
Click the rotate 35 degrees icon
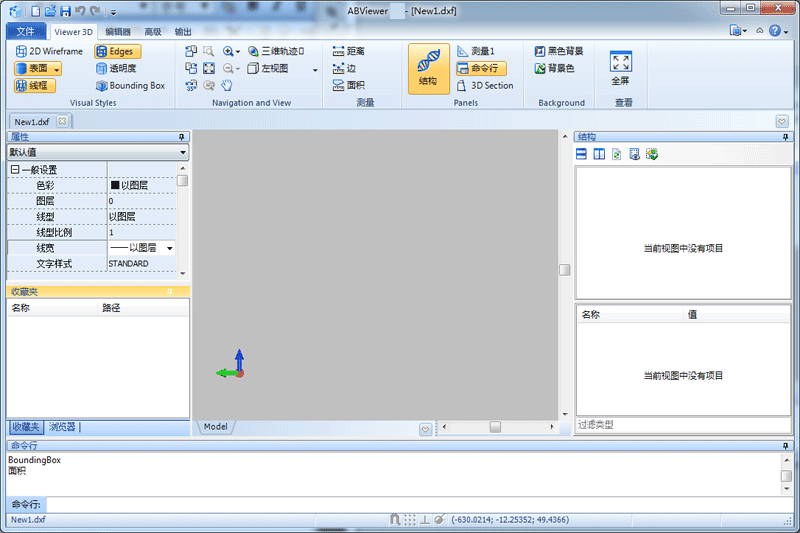coord(191,85)
